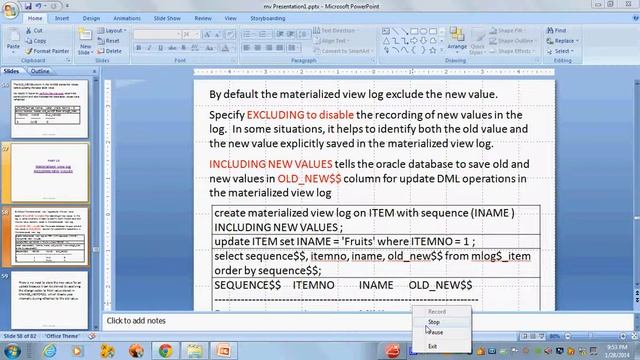This screenshot has height=360, width=640.
Task: Launch Internet Explorer from the taskbar
Action: (x=50, y=351)
